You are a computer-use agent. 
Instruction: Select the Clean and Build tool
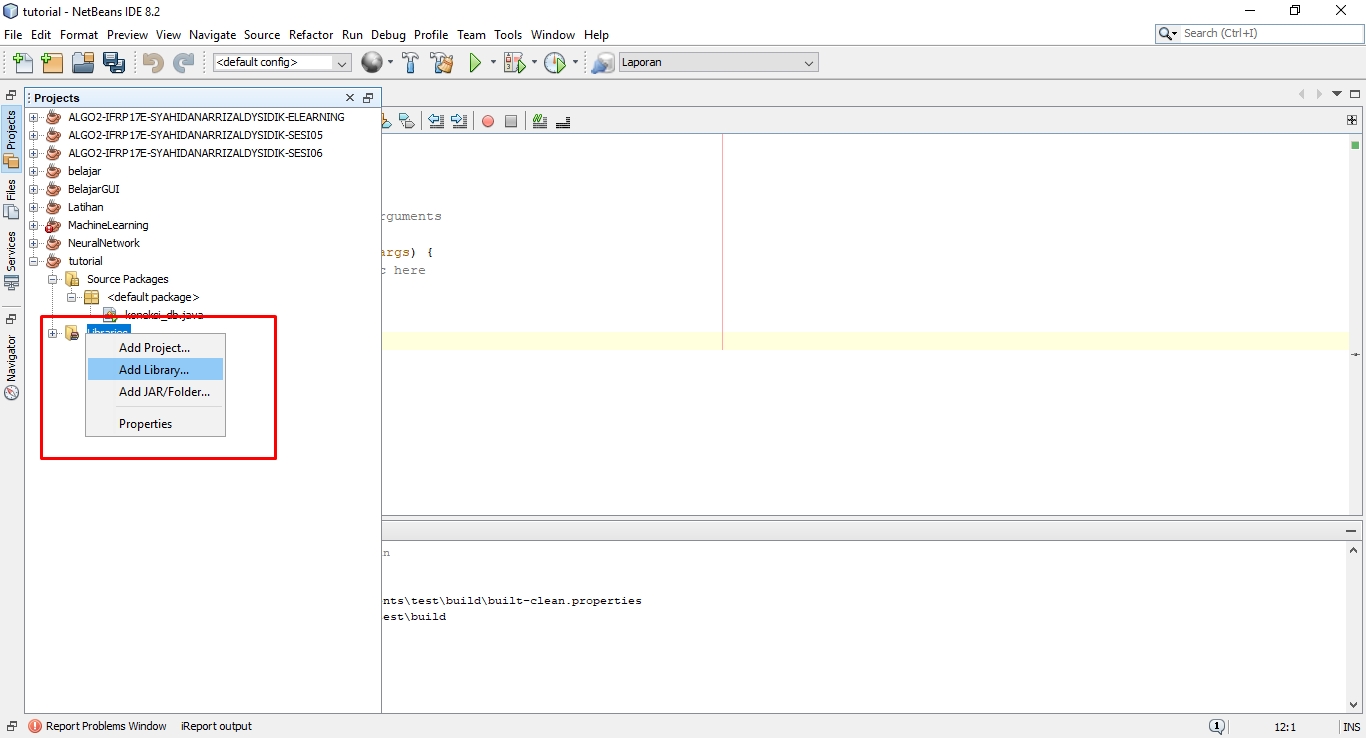coord(442,62)
